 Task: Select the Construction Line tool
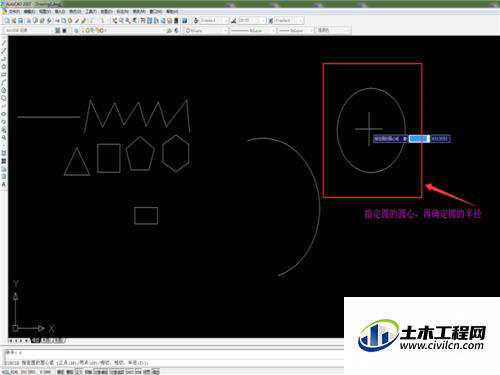(x=4, y=51)
